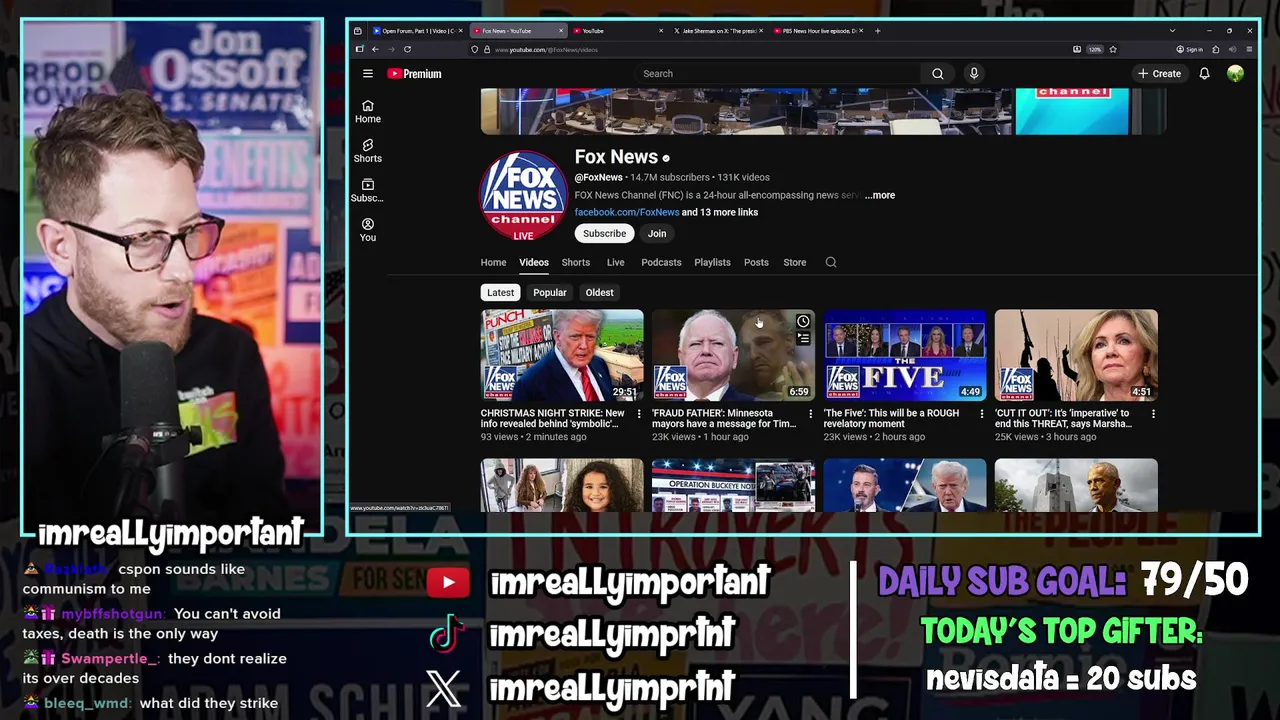Viewport: 1280px width, 720px height.
Task: Click the @FoxNews handle
Action: 599,177
